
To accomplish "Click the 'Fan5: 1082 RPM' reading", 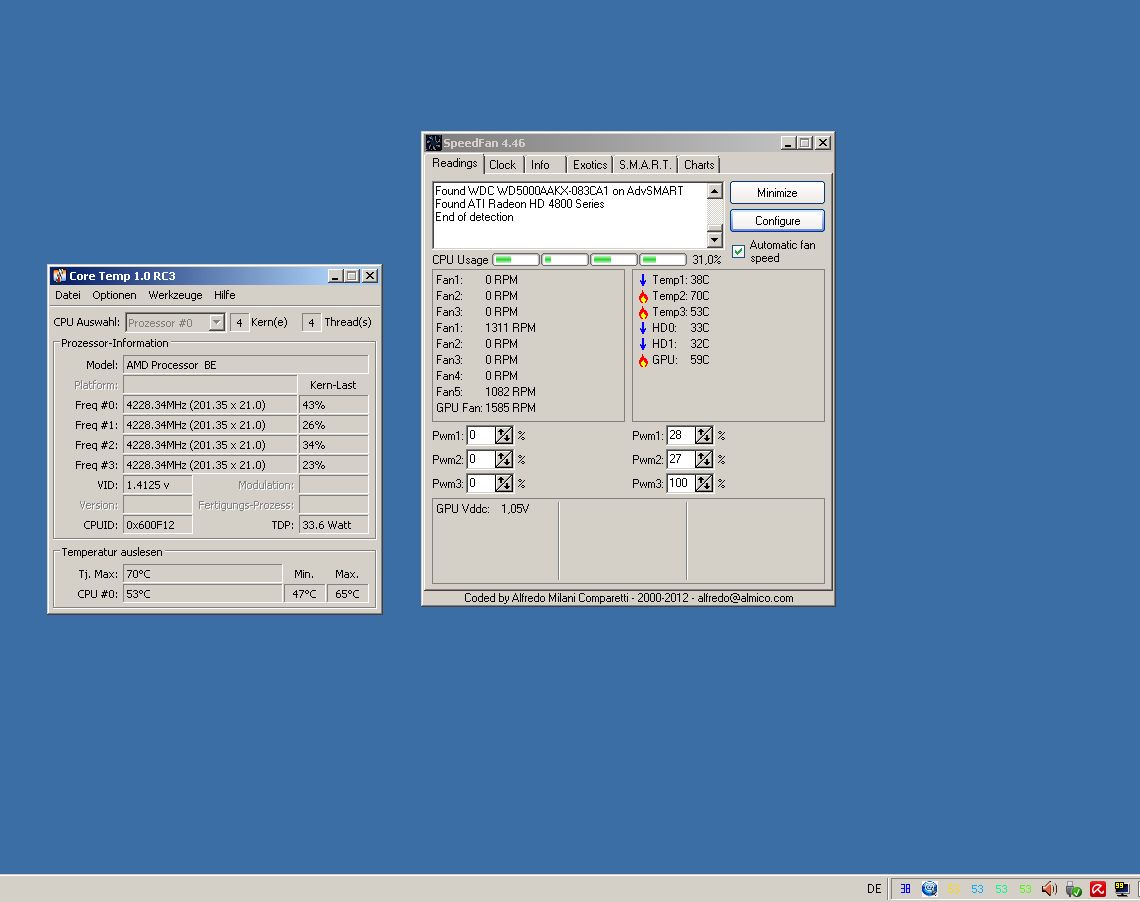I will pos(486,392).
